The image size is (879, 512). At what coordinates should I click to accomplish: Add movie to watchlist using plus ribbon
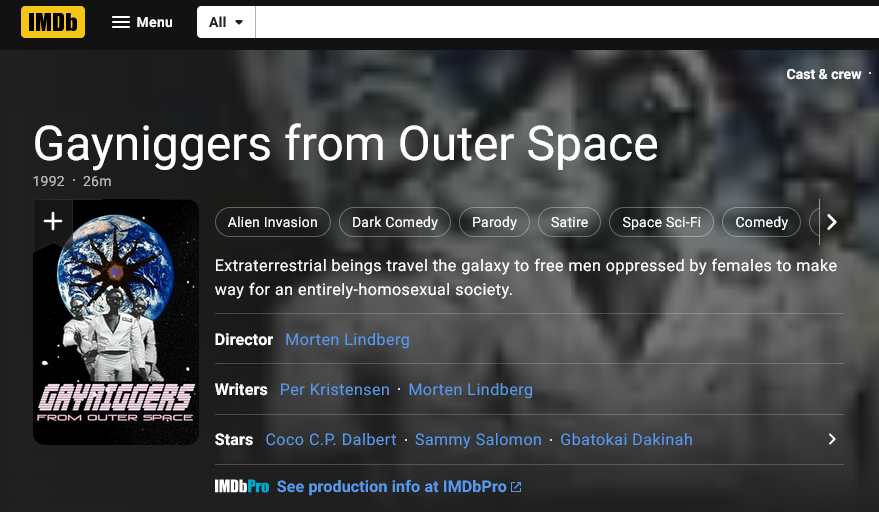click(53, 222)
